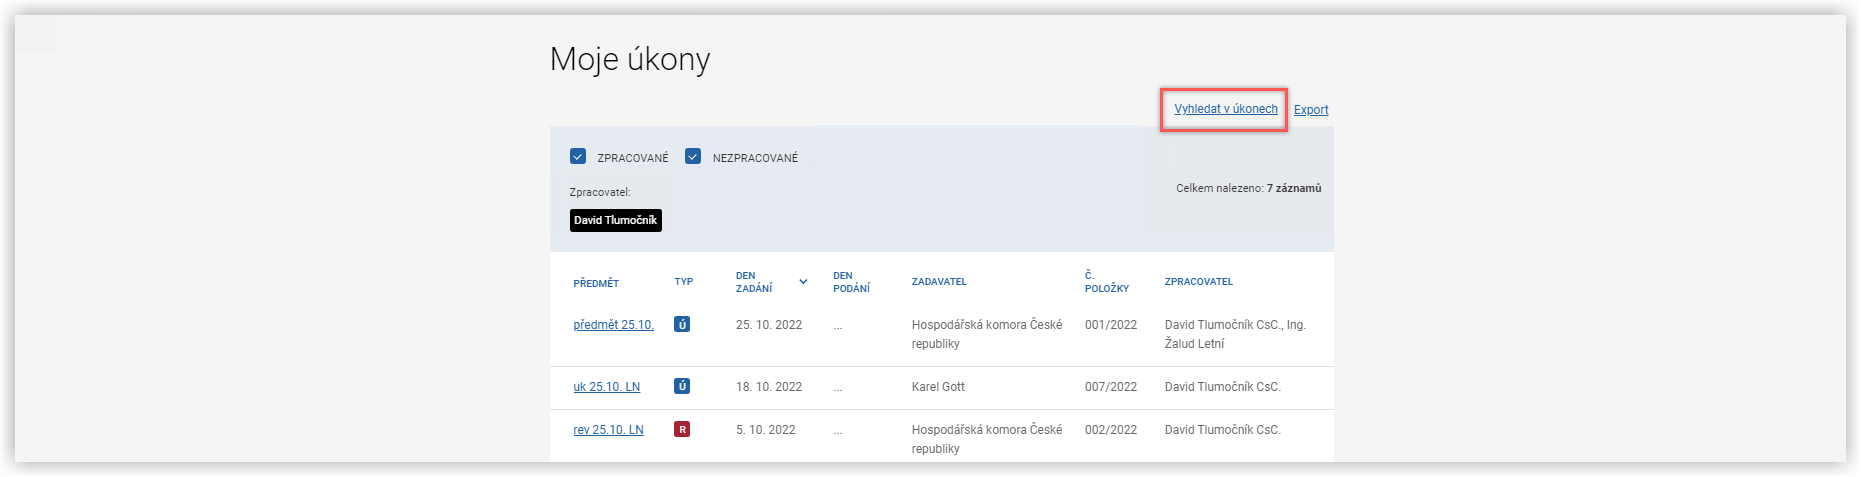The width and height of the screenshot is (1861, 477).
Task: Sort by clicking the DEN ZADÁNÍ chevron arrow
Action: click(803, 282)
